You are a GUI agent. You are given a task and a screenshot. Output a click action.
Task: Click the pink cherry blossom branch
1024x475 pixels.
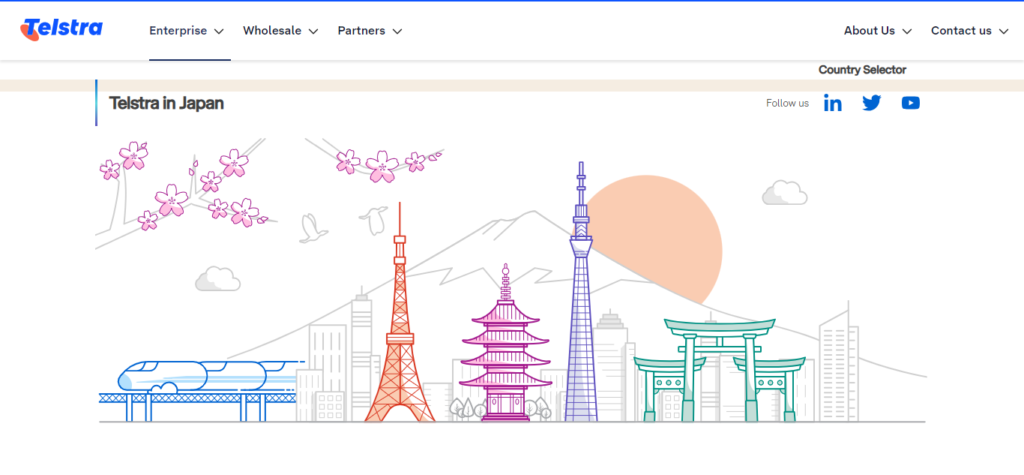point(180,190)
